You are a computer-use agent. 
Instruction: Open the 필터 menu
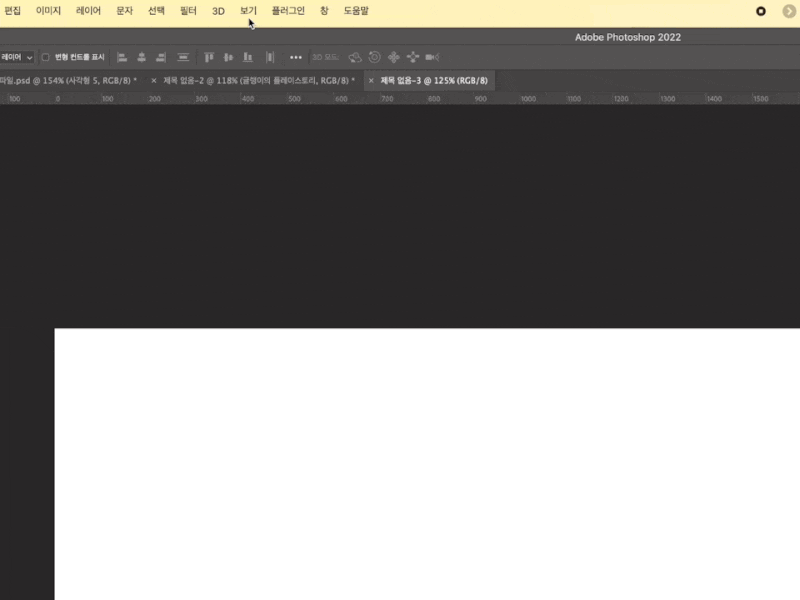(x=188, y=11)
